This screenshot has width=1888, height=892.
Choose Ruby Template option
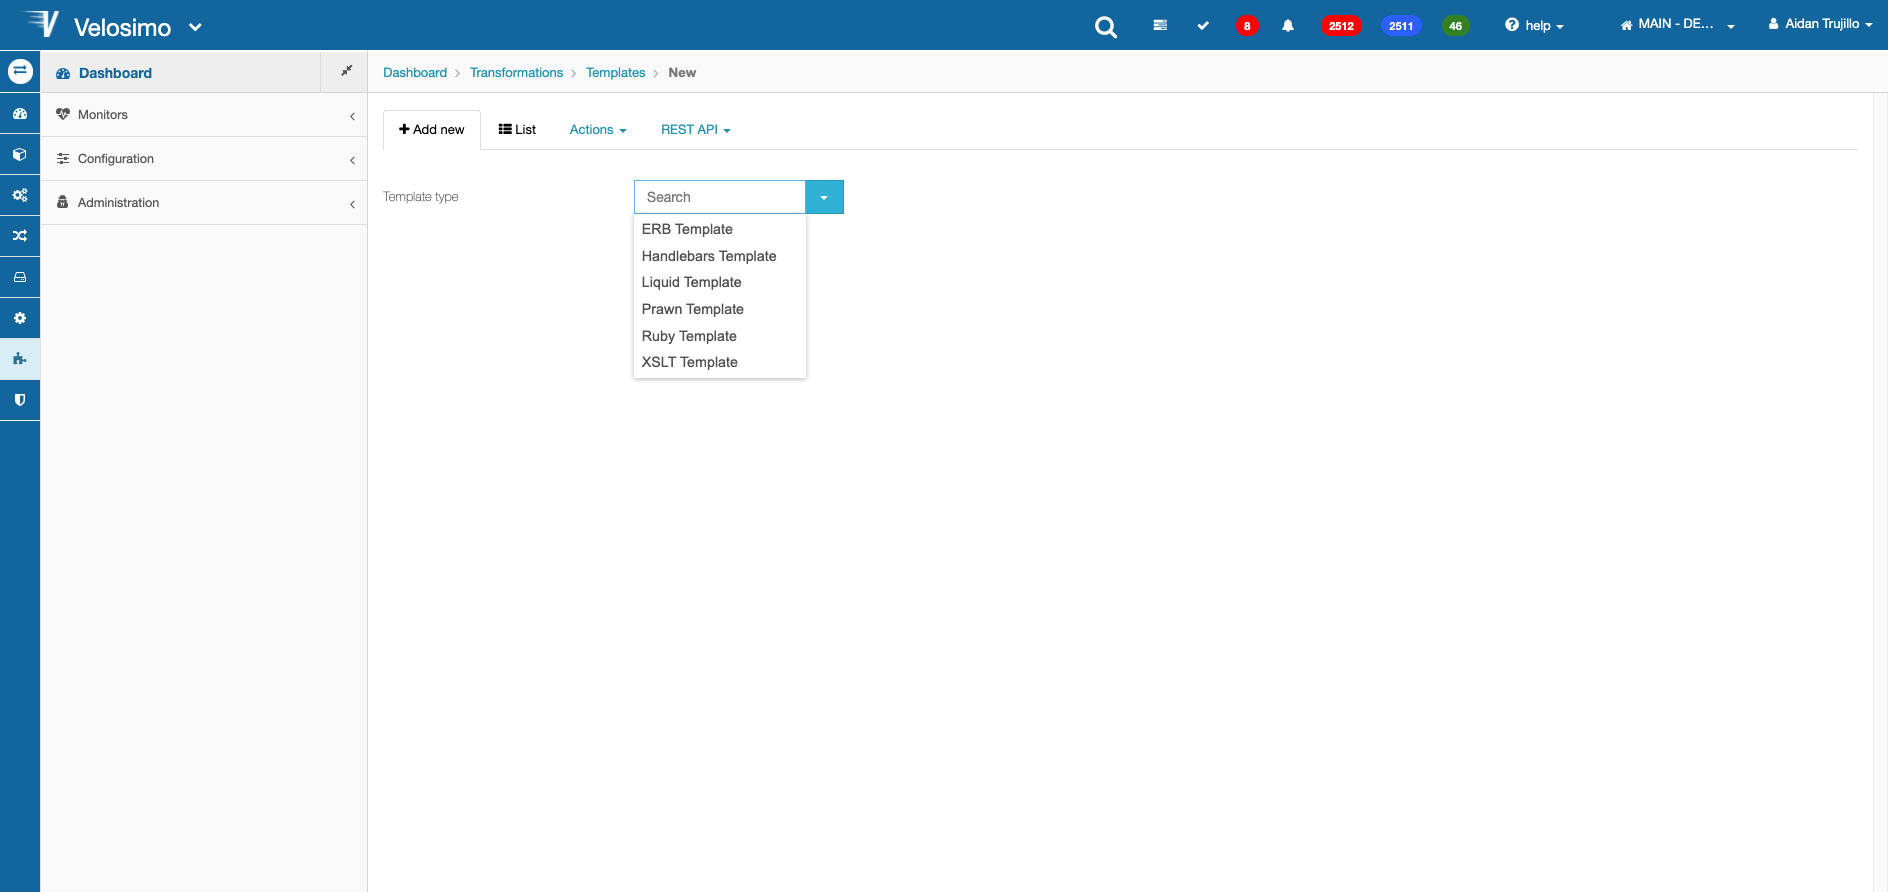click(720, 336)
